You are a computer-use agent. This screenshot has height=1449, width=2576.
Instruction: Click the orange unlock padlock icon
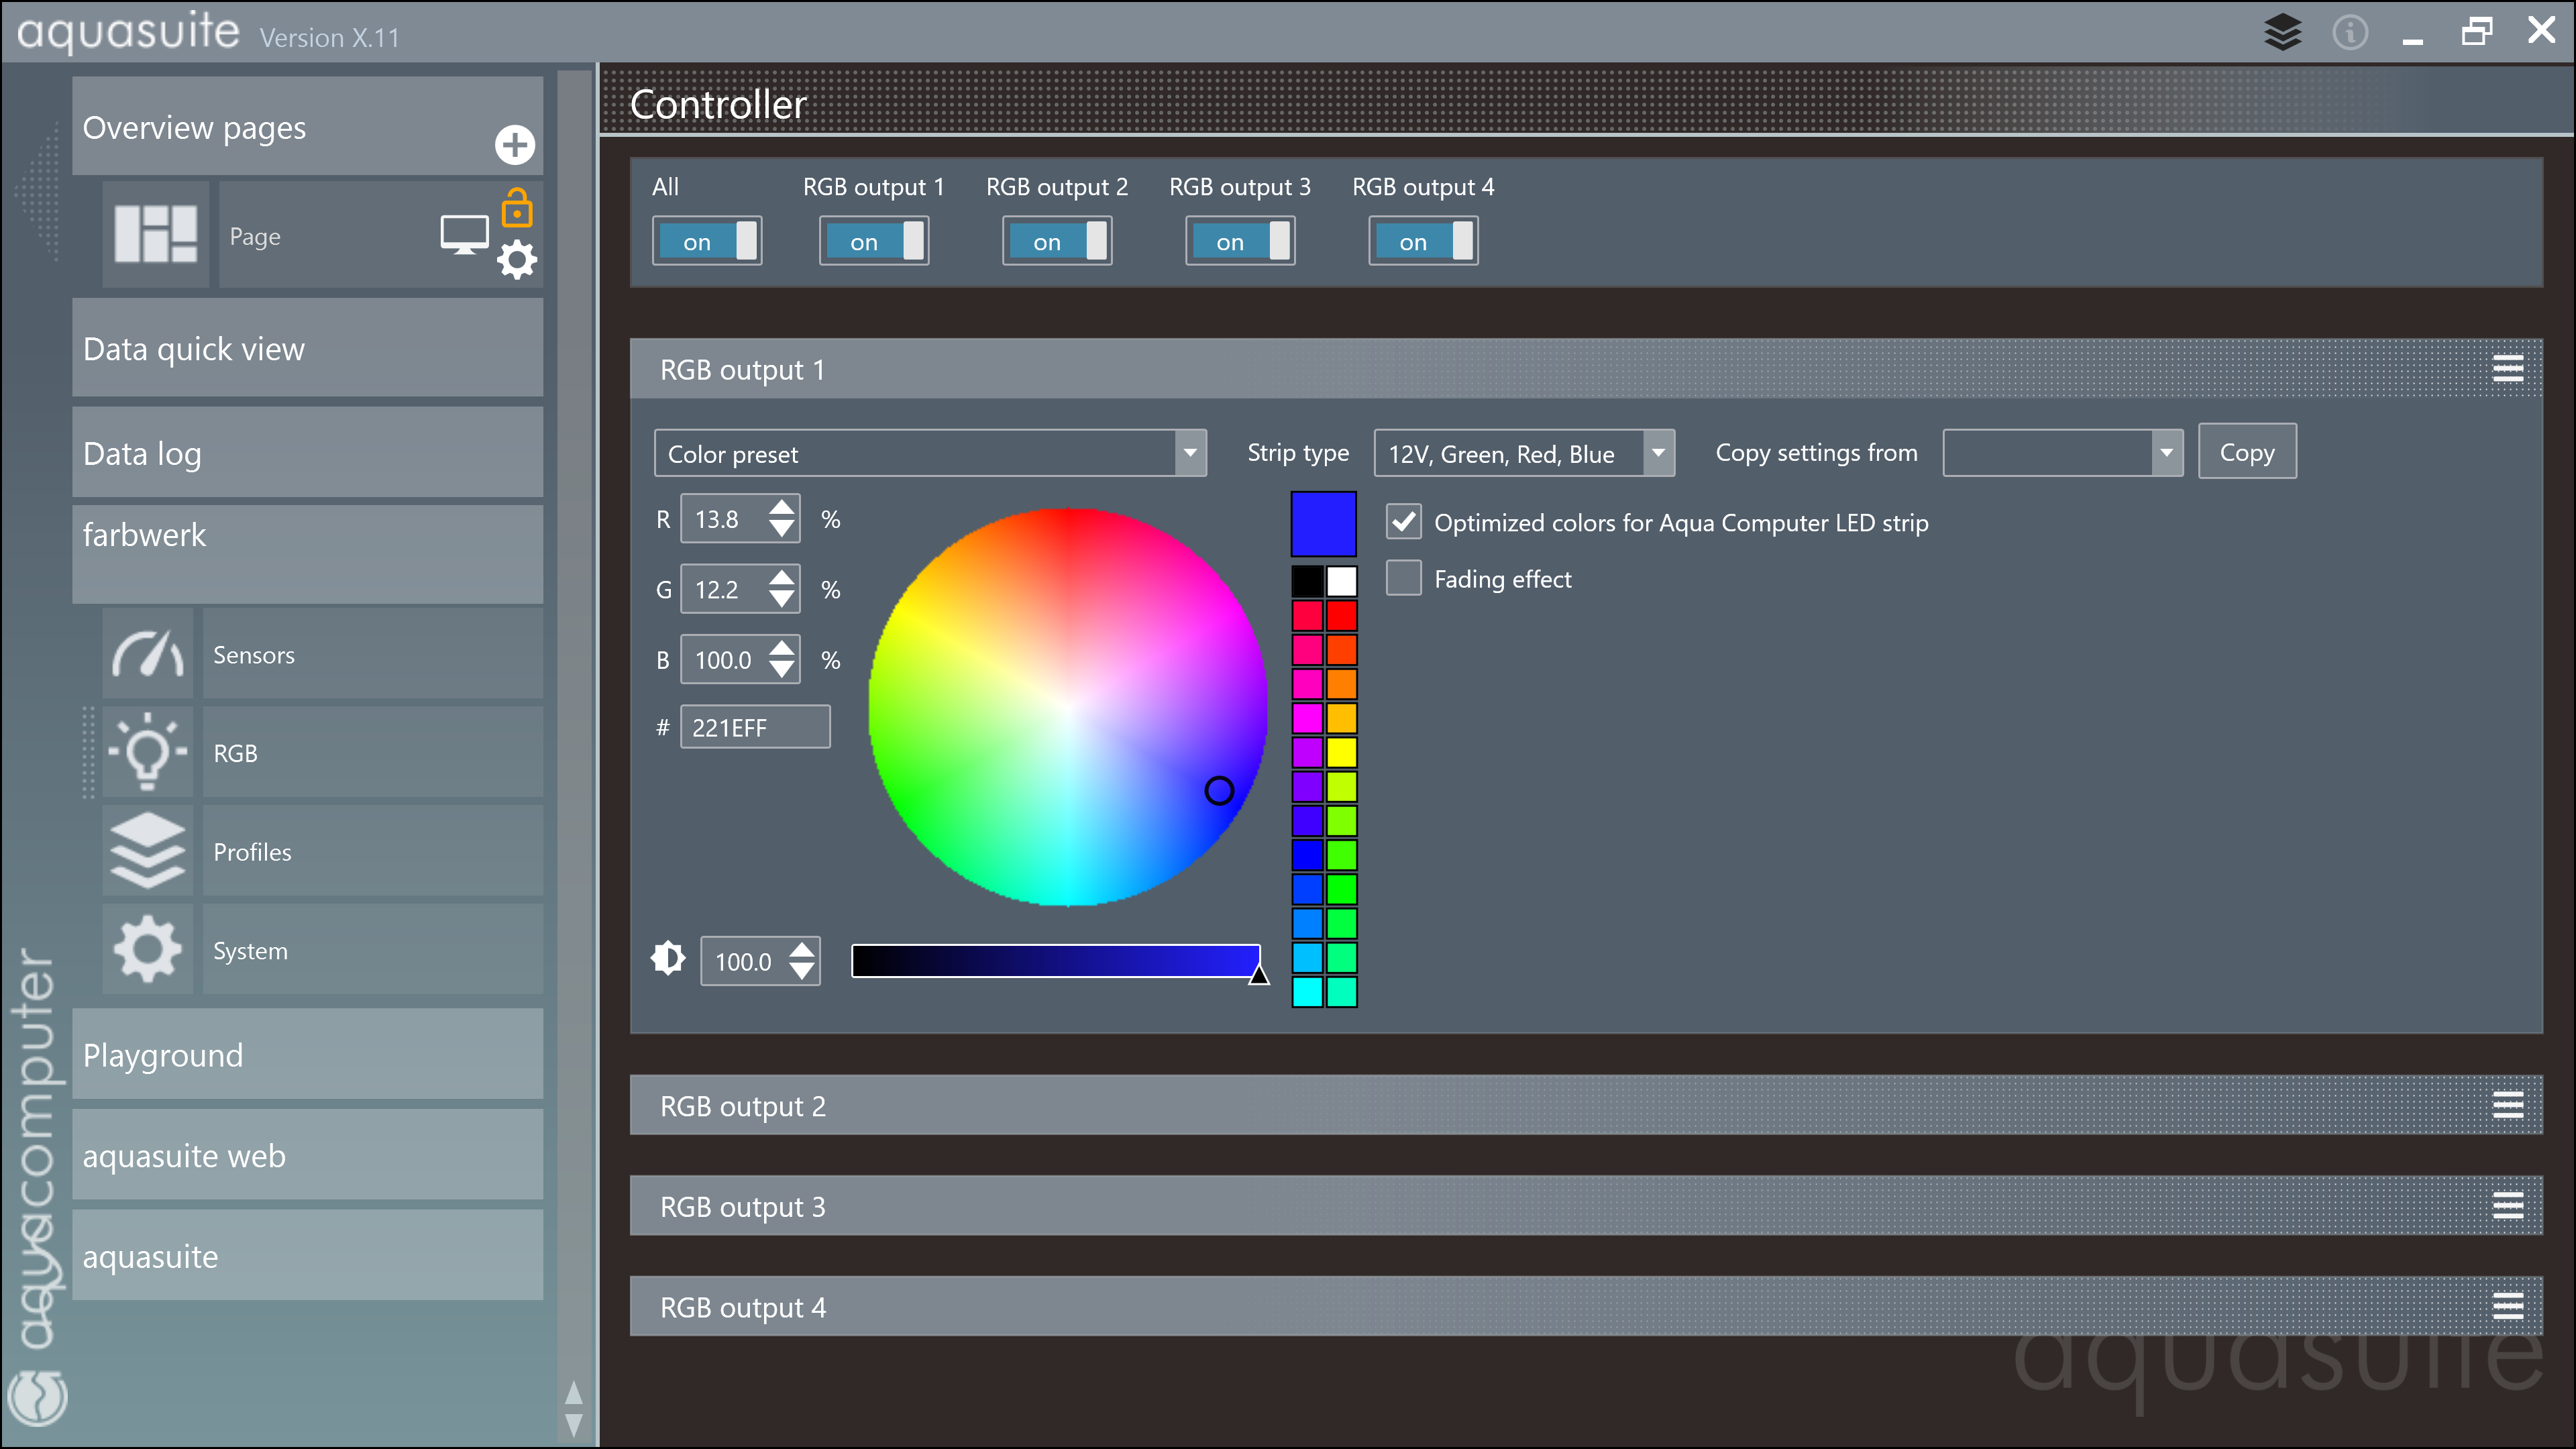[x=516, y=209]
